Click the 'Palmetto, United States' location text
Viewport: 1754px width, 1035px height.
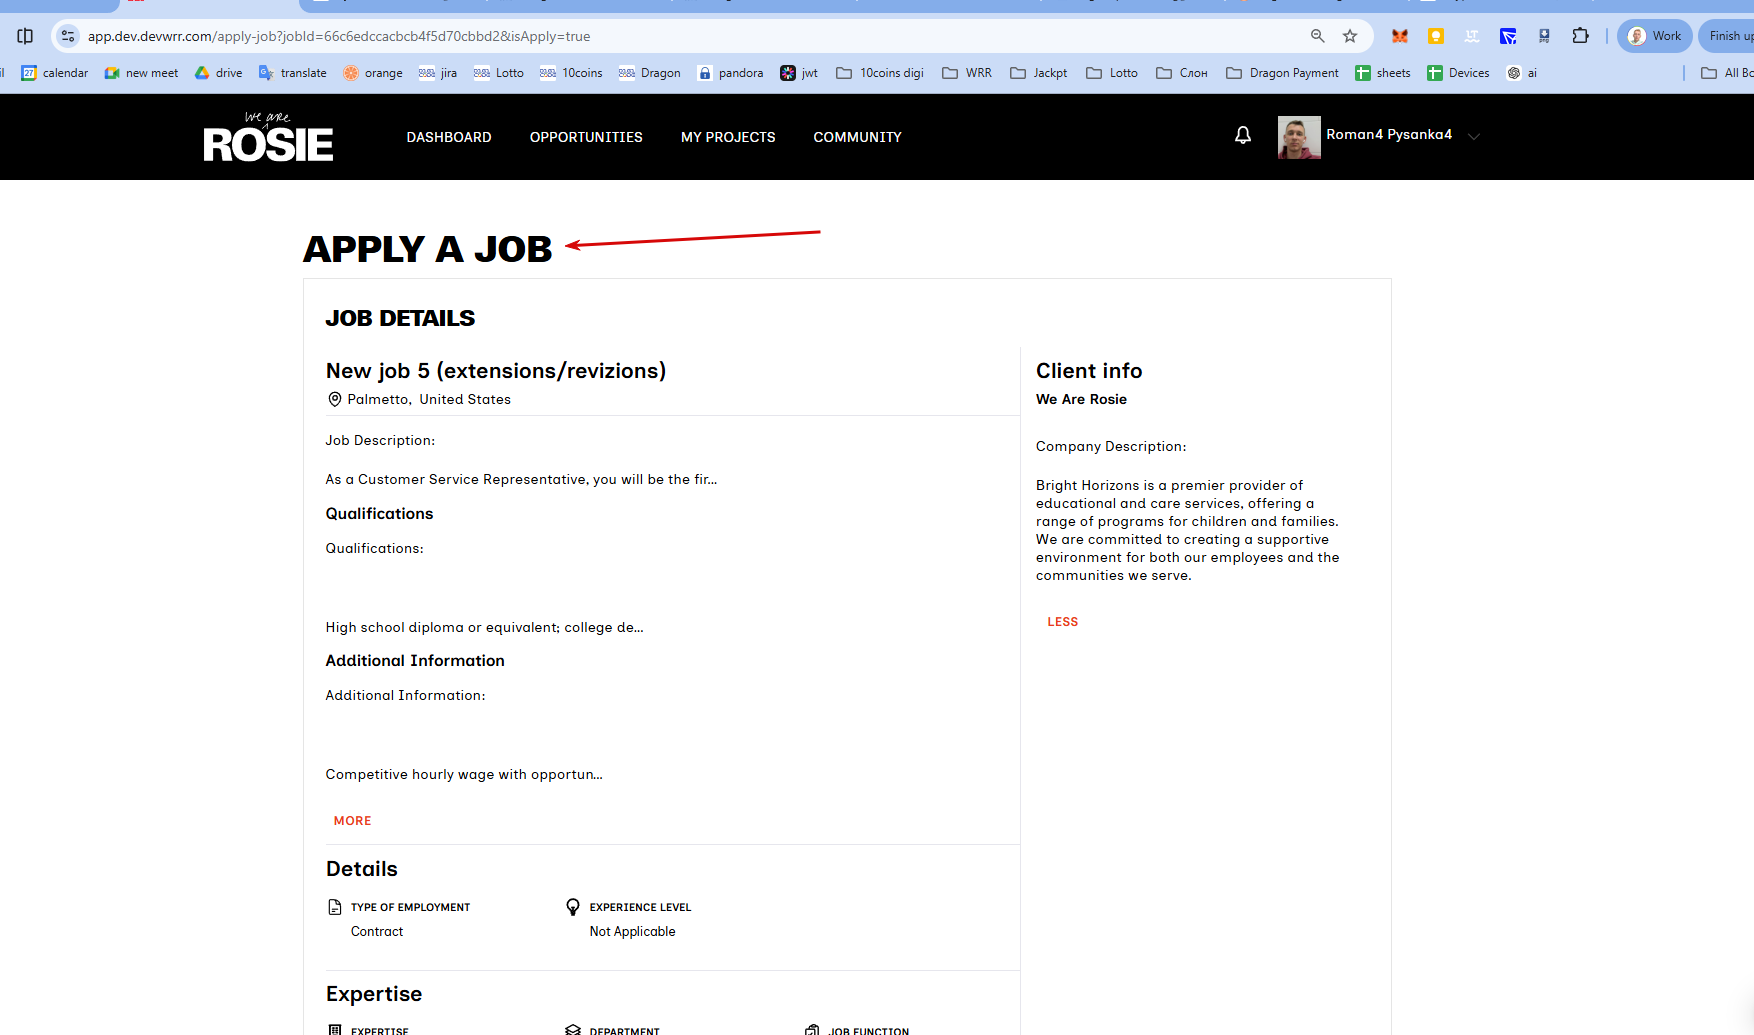[429, 399]
